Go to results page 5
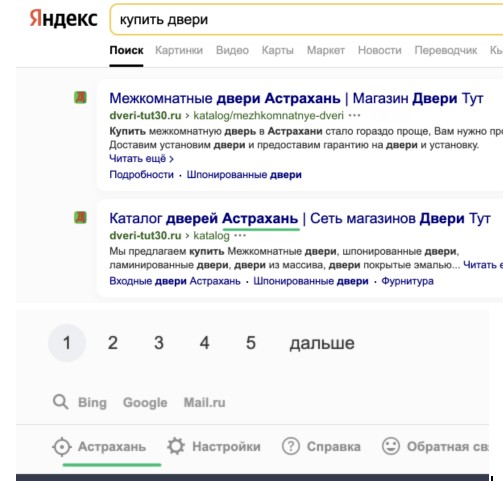This screenshot has height=481, width=503. [x=251, y=343]
